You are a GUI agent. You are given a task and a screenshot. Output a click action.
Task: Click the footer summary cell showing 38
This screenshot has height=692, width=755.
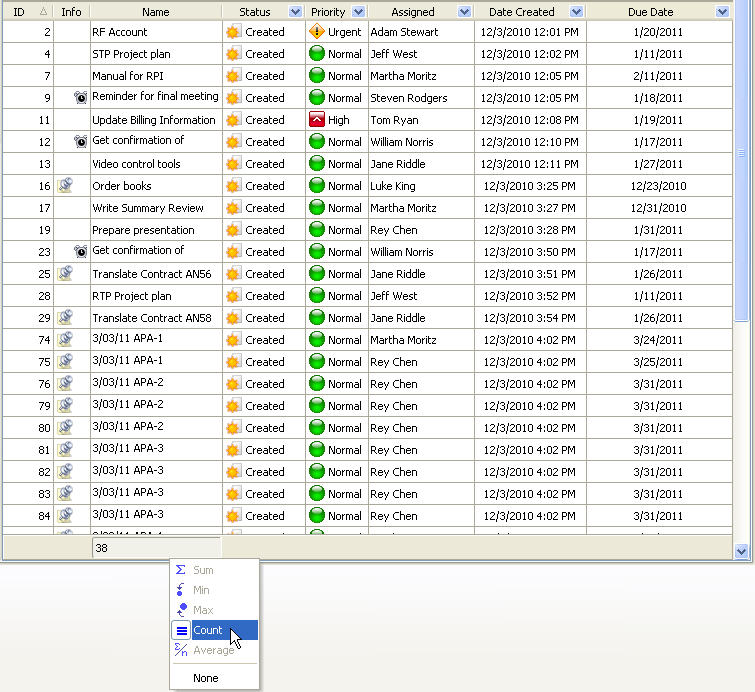155,548
